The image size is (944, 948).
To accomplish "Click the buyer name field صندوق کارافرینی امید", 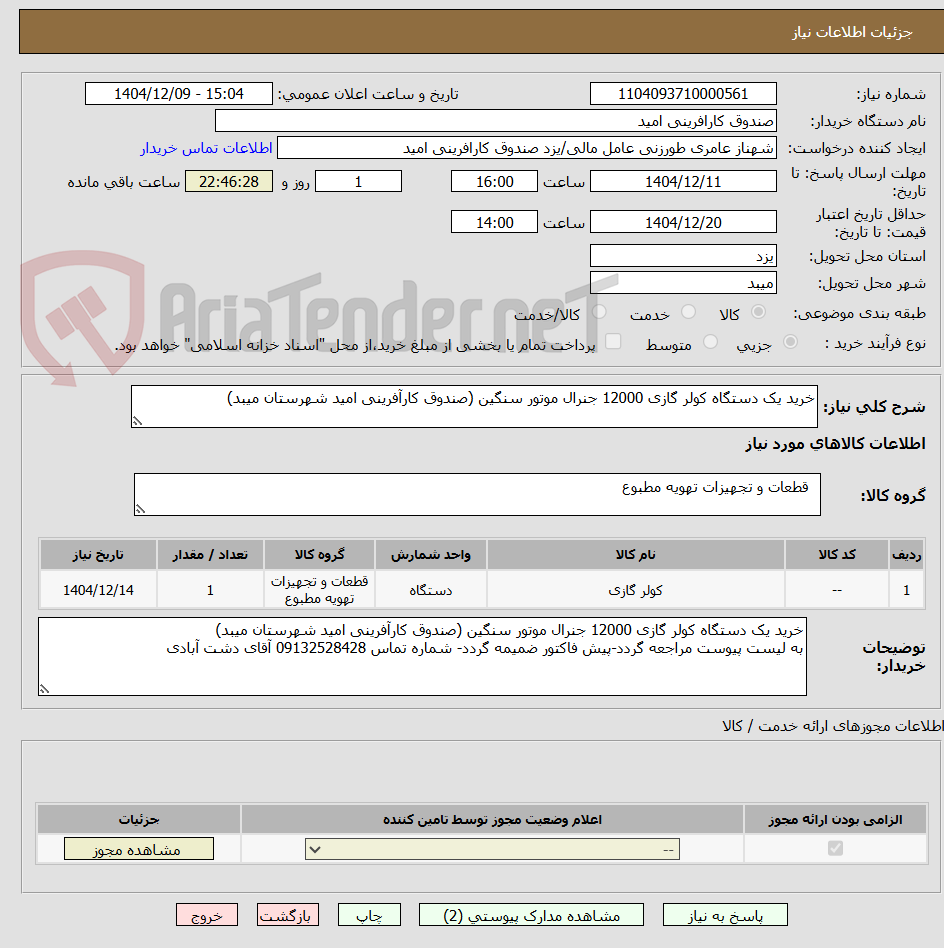I will pyautogui.click(x=496, y=121).
